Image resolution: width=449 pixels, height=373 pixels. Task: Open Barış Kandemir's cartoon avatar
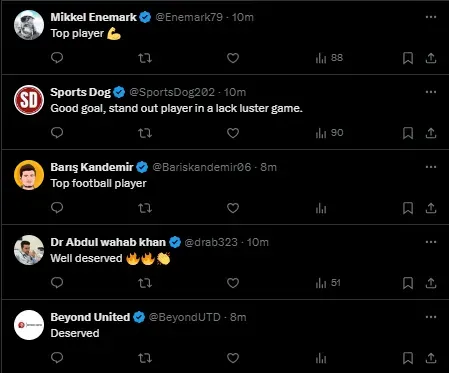[29, 175]
